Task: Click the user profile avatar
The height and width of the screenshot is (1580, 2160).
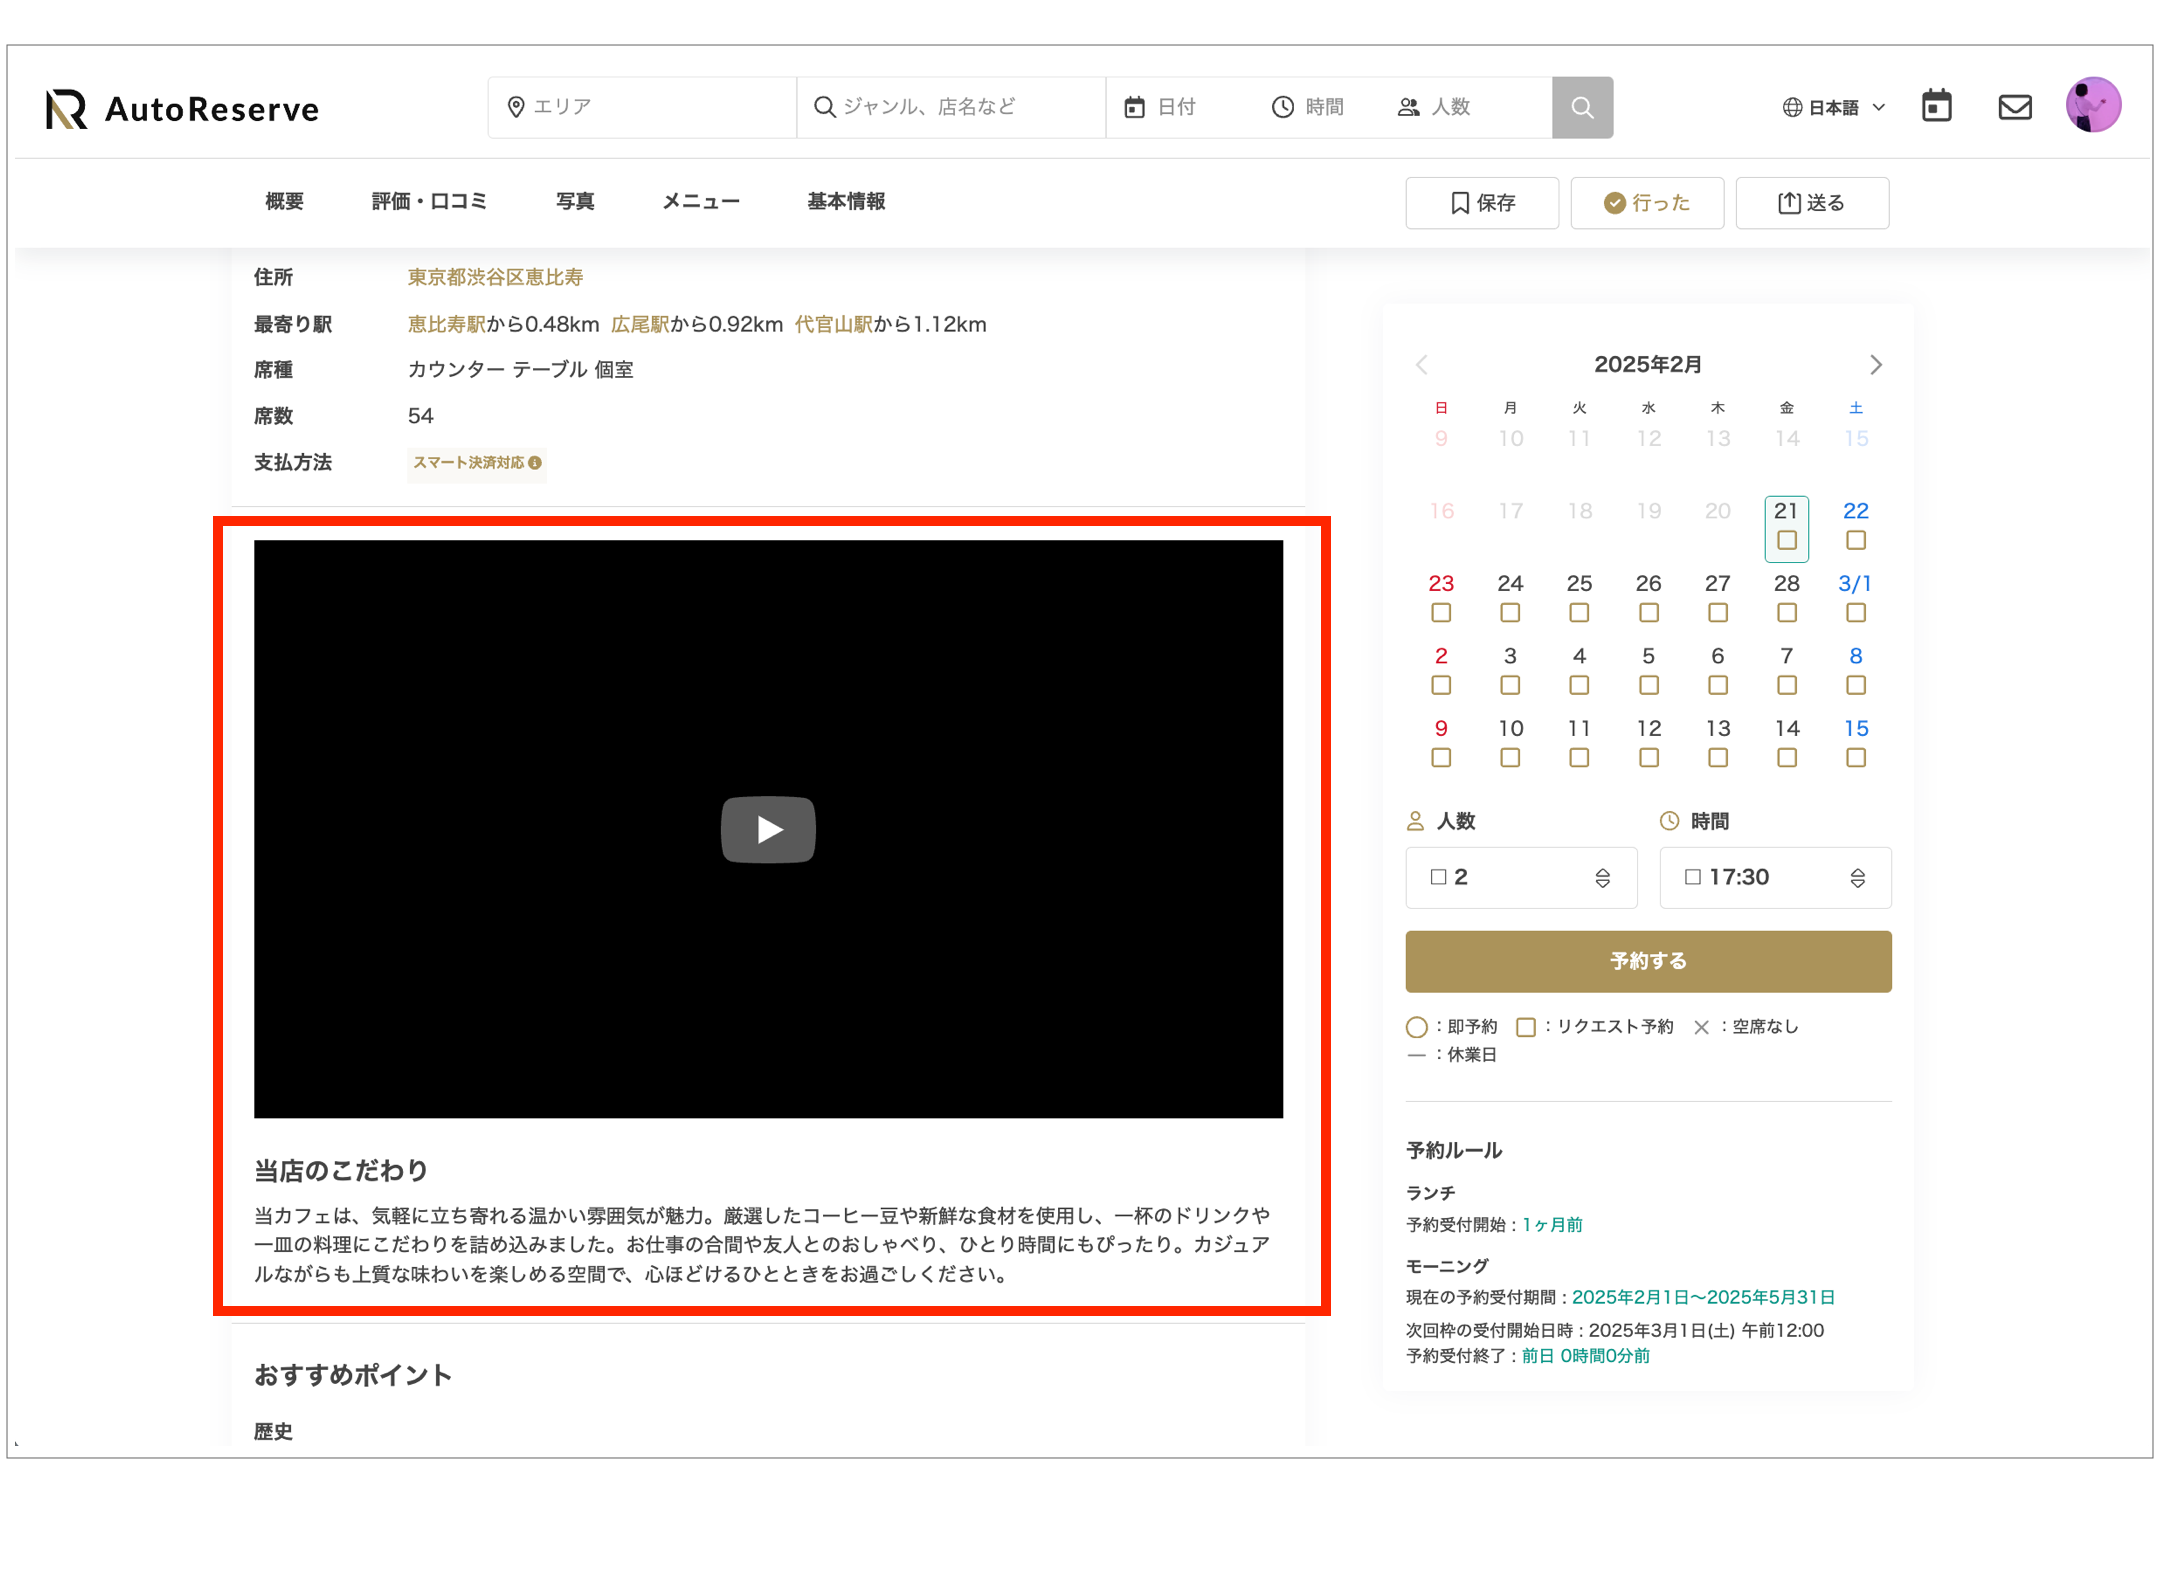Action: 2092,105
